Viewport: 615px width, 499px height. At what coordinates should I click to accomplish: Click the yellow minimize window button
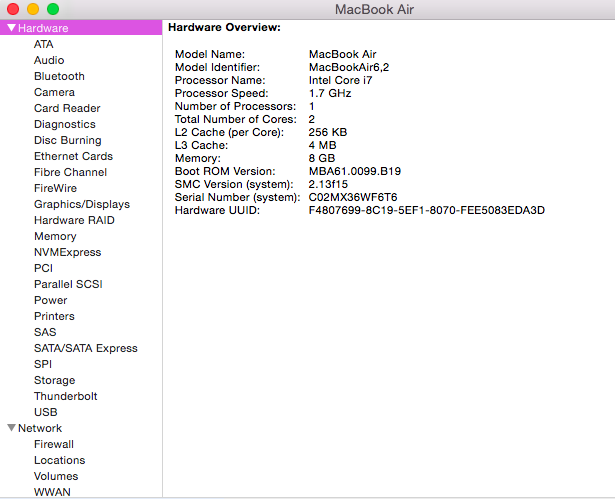[33, 9]
